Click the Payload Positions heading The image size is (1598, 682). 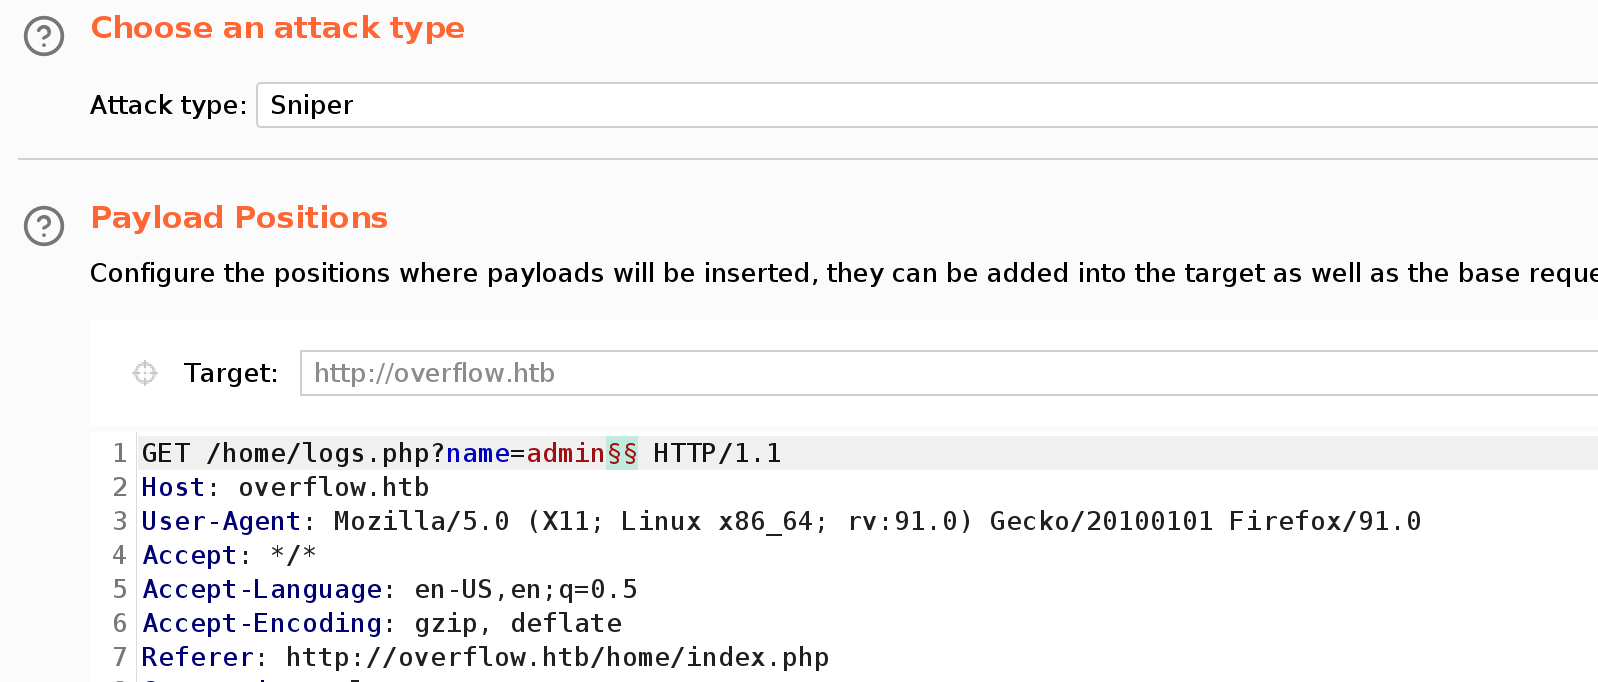click(239, 218)
